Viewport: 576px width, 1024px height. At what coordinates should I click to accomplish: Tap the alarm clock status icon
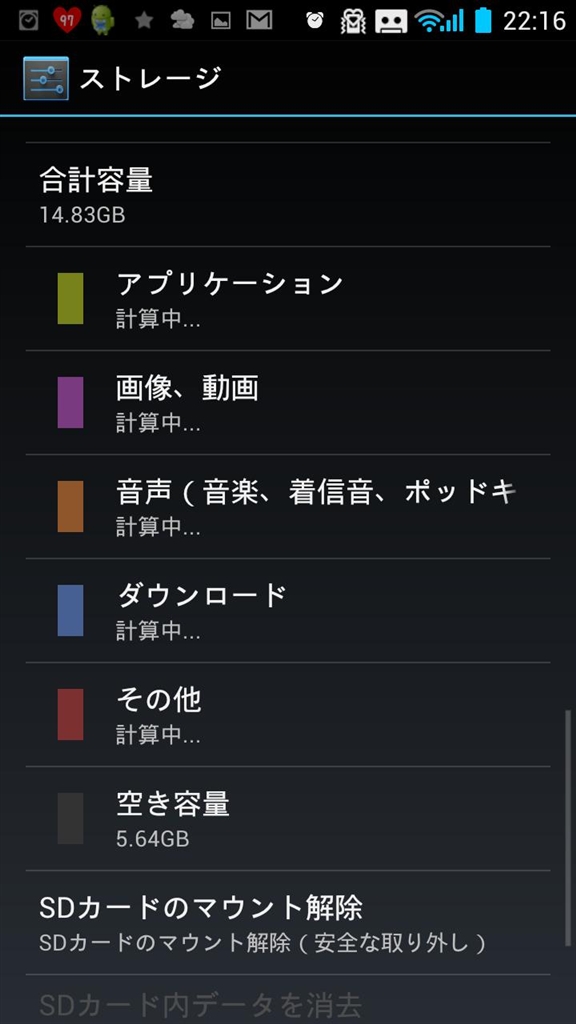(x=315, y=20)
